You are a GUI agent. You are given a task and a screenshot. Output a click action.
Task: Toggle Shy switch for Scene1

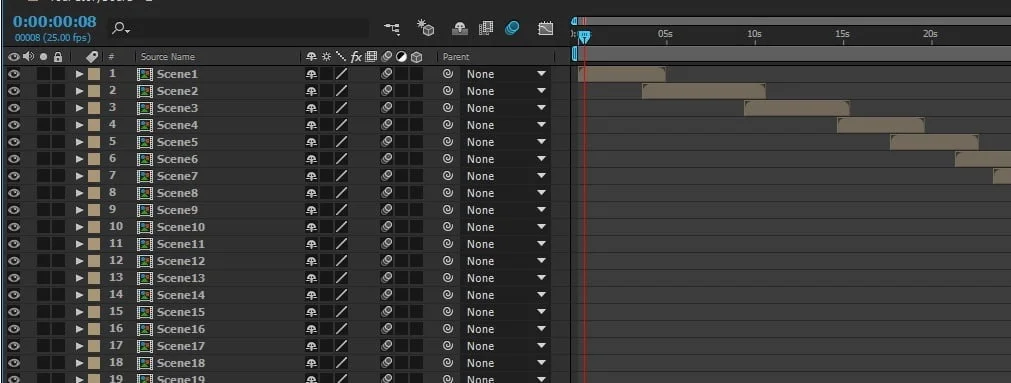[311, 74]
